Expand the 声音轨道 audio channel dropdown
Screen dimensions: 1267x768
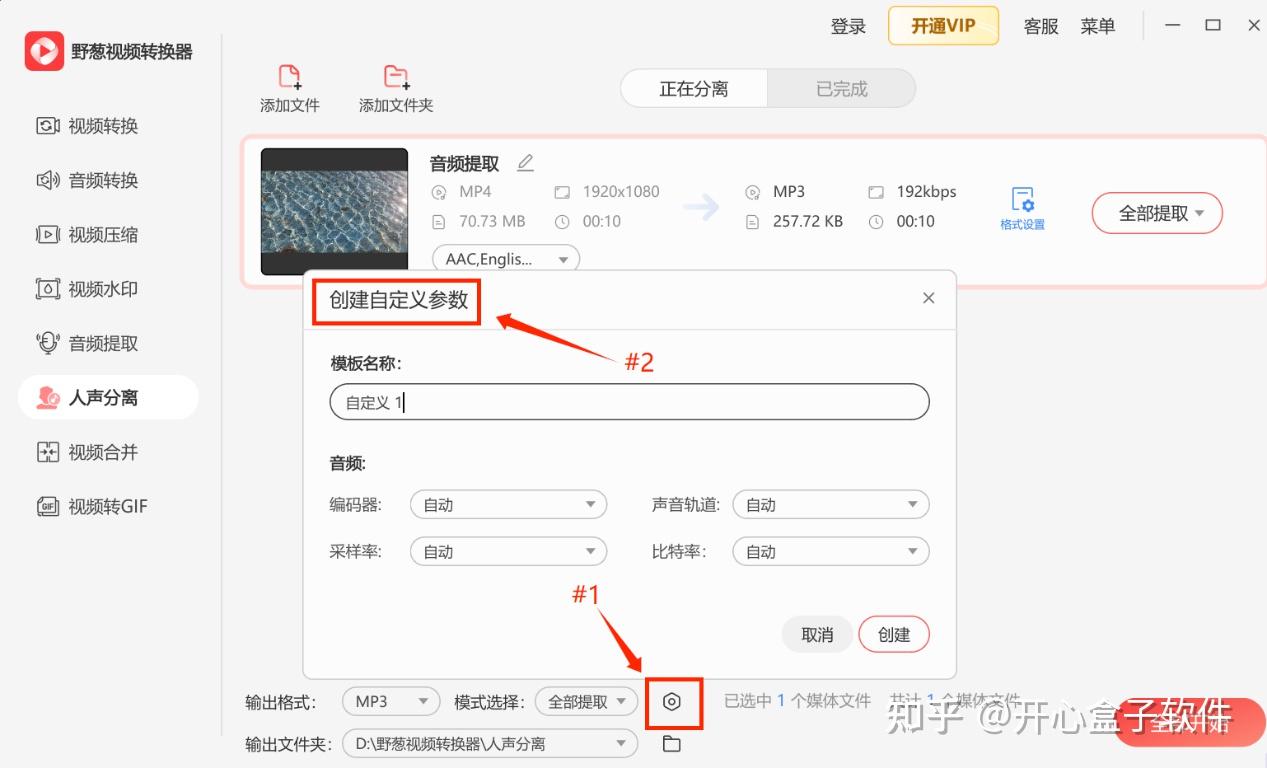[x=831, y=505]
